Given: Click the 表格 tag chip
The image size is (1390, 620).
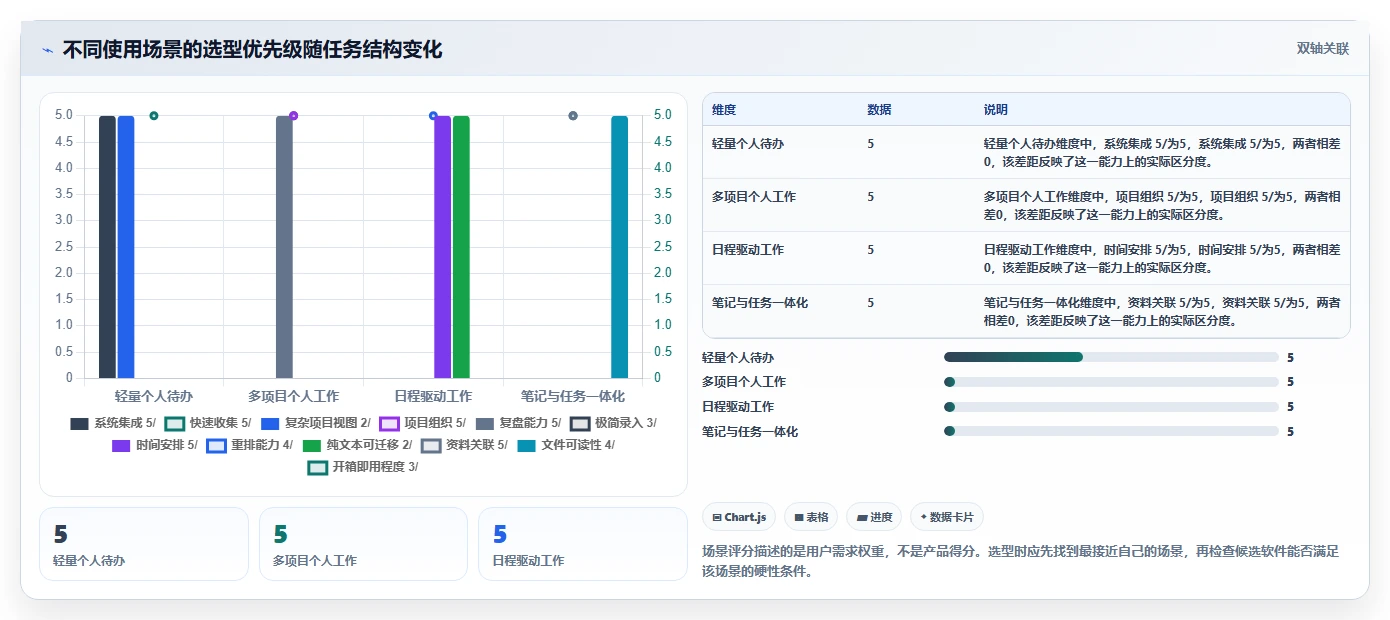Looking at the screenshot, I should pyautogui.click(x=811, y=517).
